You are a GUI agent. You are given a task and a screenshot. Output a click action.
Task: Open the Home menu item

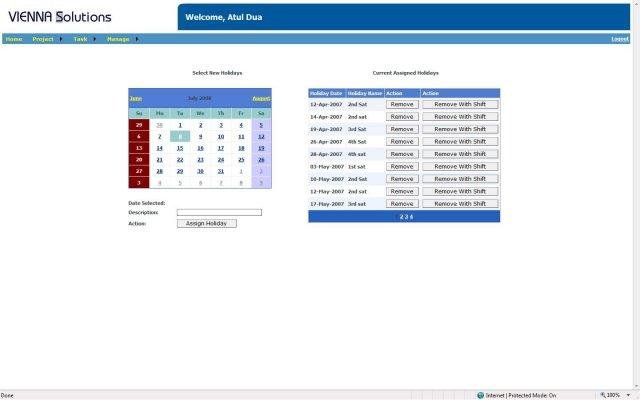point(14,39)
